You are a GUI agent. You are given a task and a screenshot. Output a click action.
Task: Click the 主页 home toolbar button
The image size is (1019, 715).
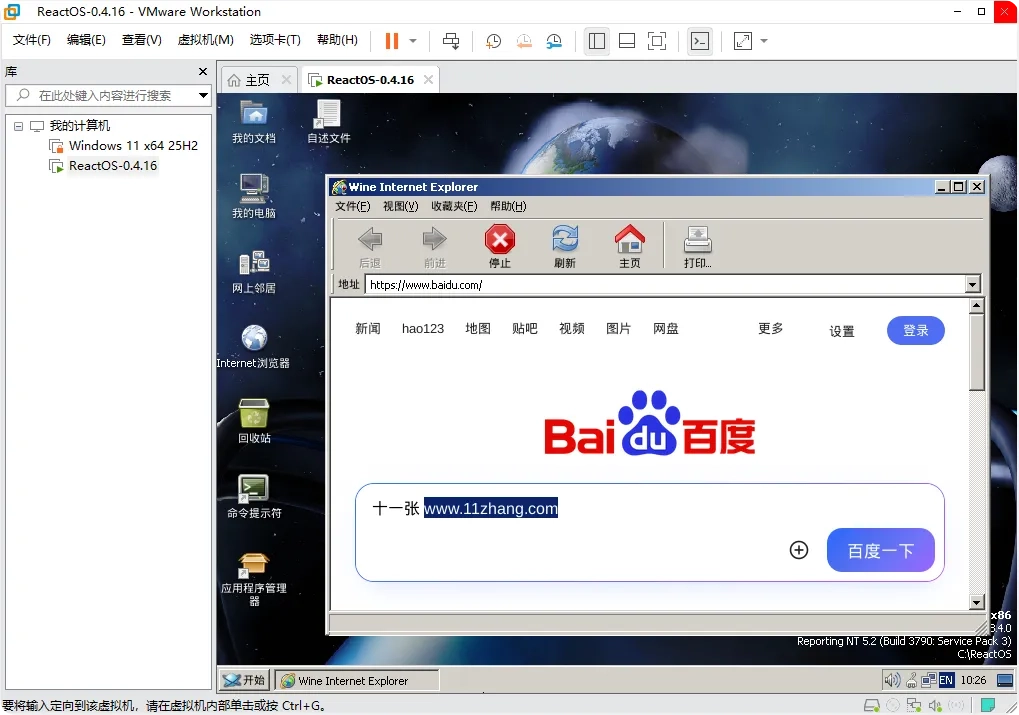coord(630,246)
